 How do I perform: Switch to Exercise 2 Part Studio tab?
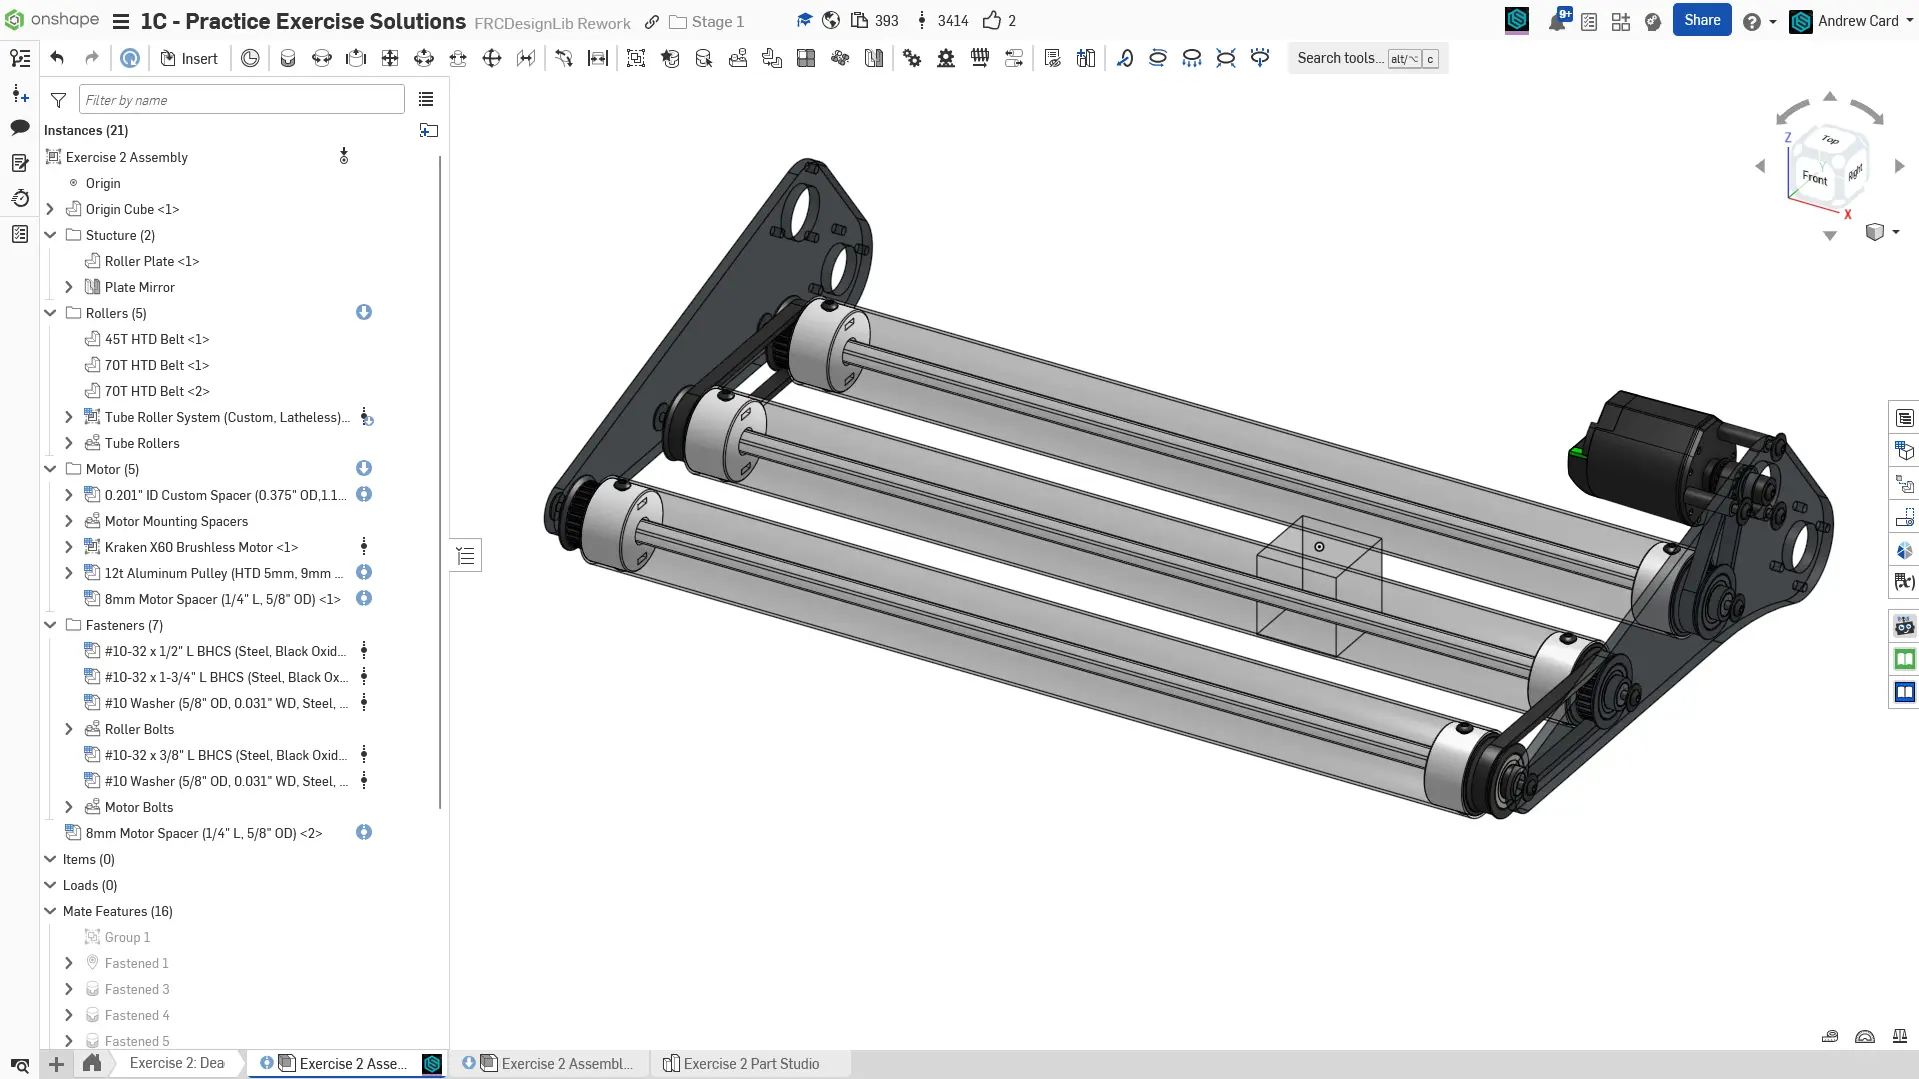[x=750, y=1063]
